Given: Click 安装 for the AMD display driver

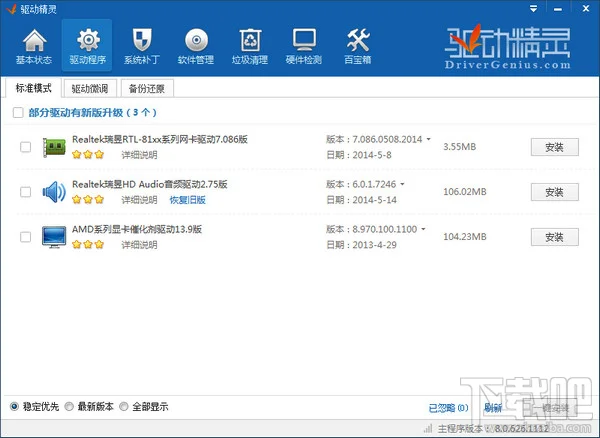Looking at the screenshot, I should [x=554, y=237].
